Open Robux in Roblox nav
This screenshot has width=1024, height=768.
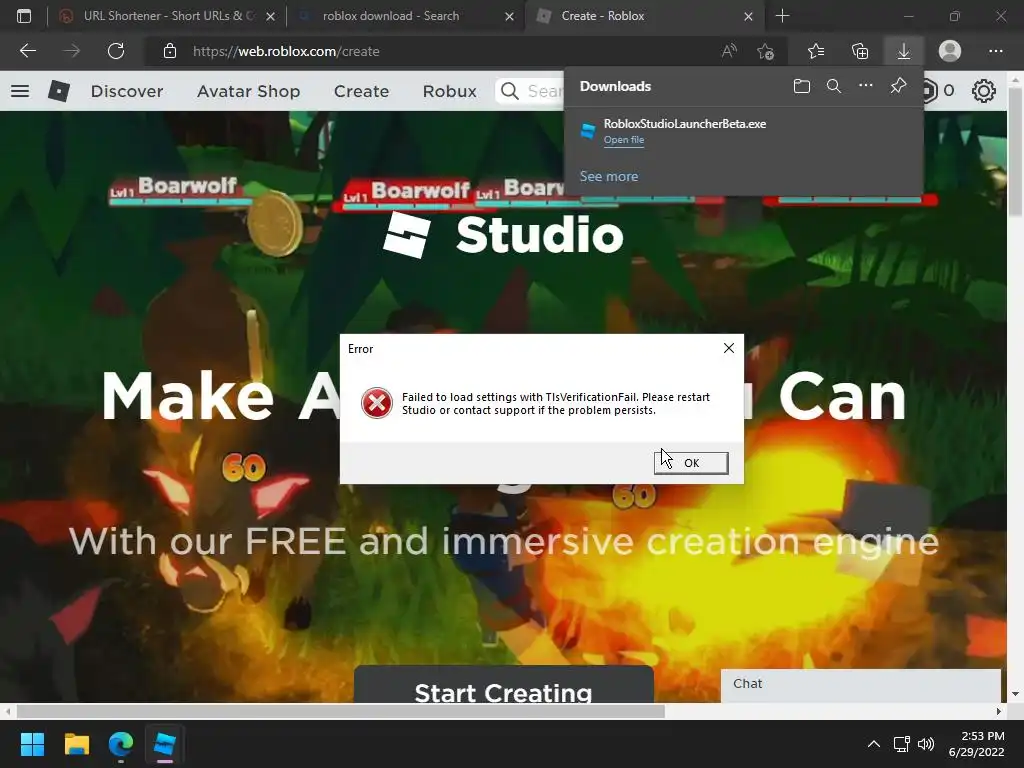[449, 91]
